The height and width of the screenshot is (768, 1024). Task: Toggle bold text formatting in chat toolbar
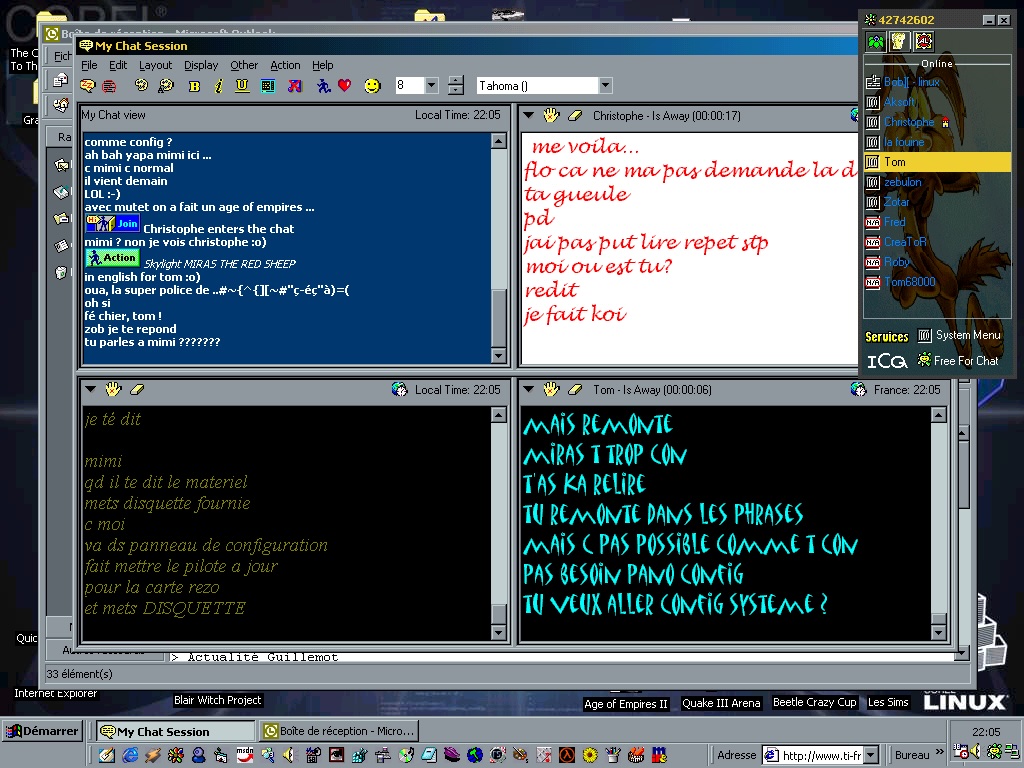click(194, 86)
